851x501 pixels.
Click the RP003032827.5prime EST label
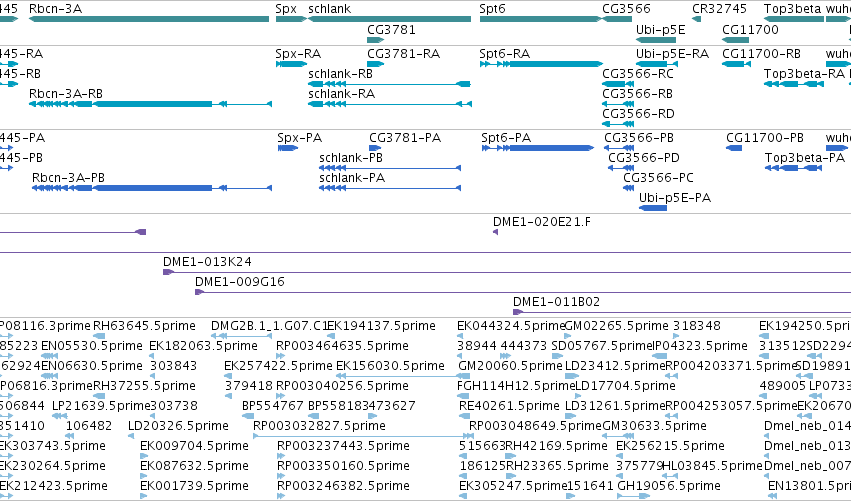[x=319, y=427]
